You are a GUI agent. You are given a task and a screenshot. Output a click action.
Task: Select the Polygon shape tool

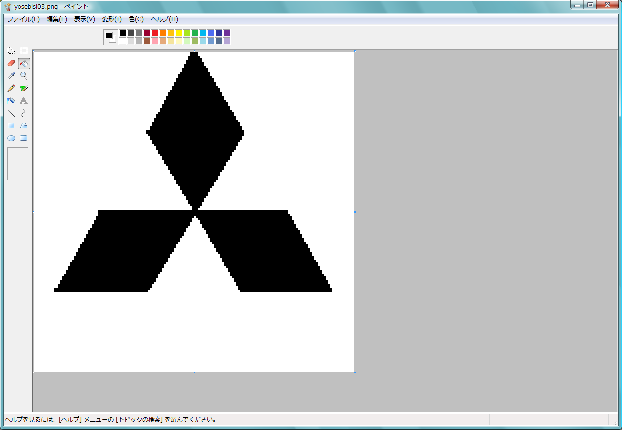point(24,125)
